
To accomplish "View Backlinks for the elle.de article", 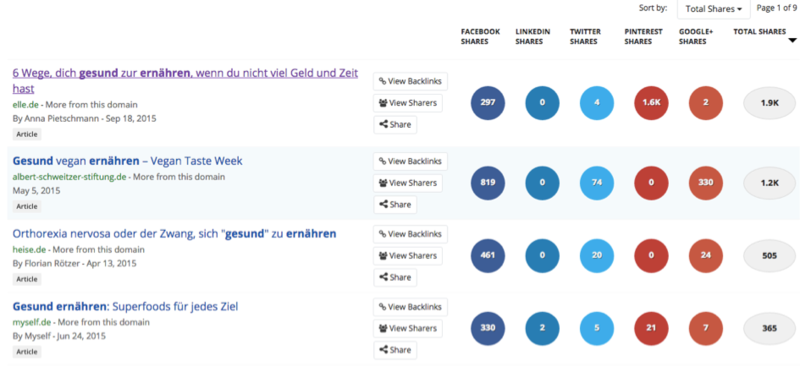I will 410,81.
